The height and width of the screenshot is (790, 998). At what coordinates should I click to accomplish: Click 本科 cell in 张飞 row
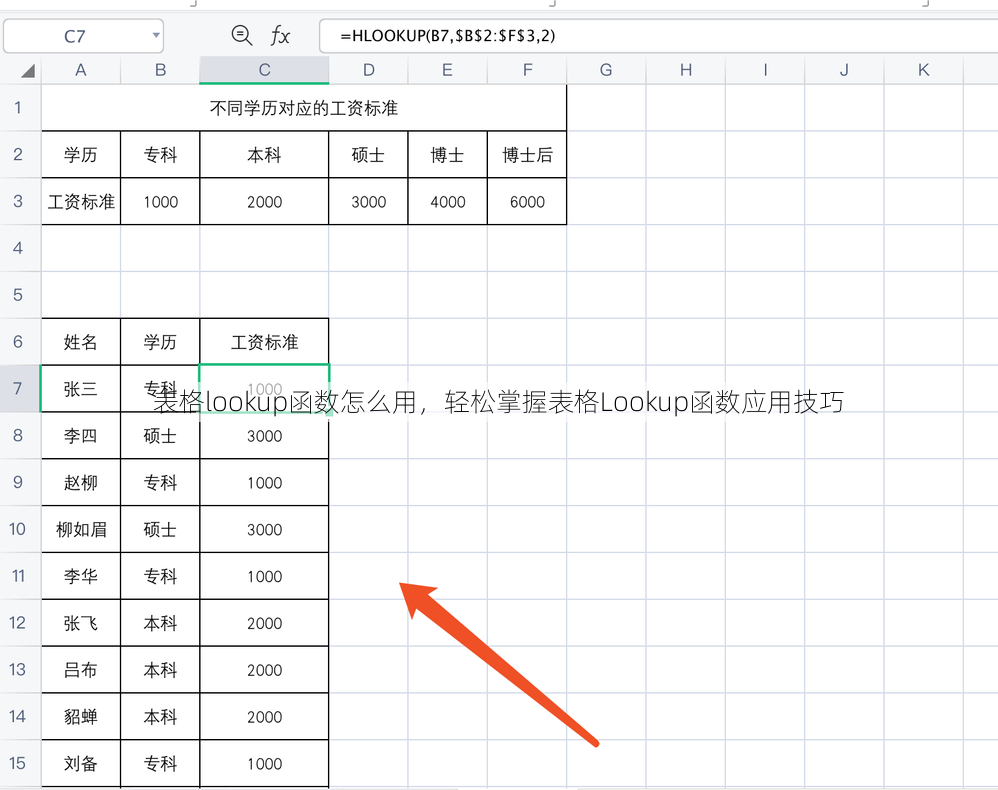[x=160, y=623]
